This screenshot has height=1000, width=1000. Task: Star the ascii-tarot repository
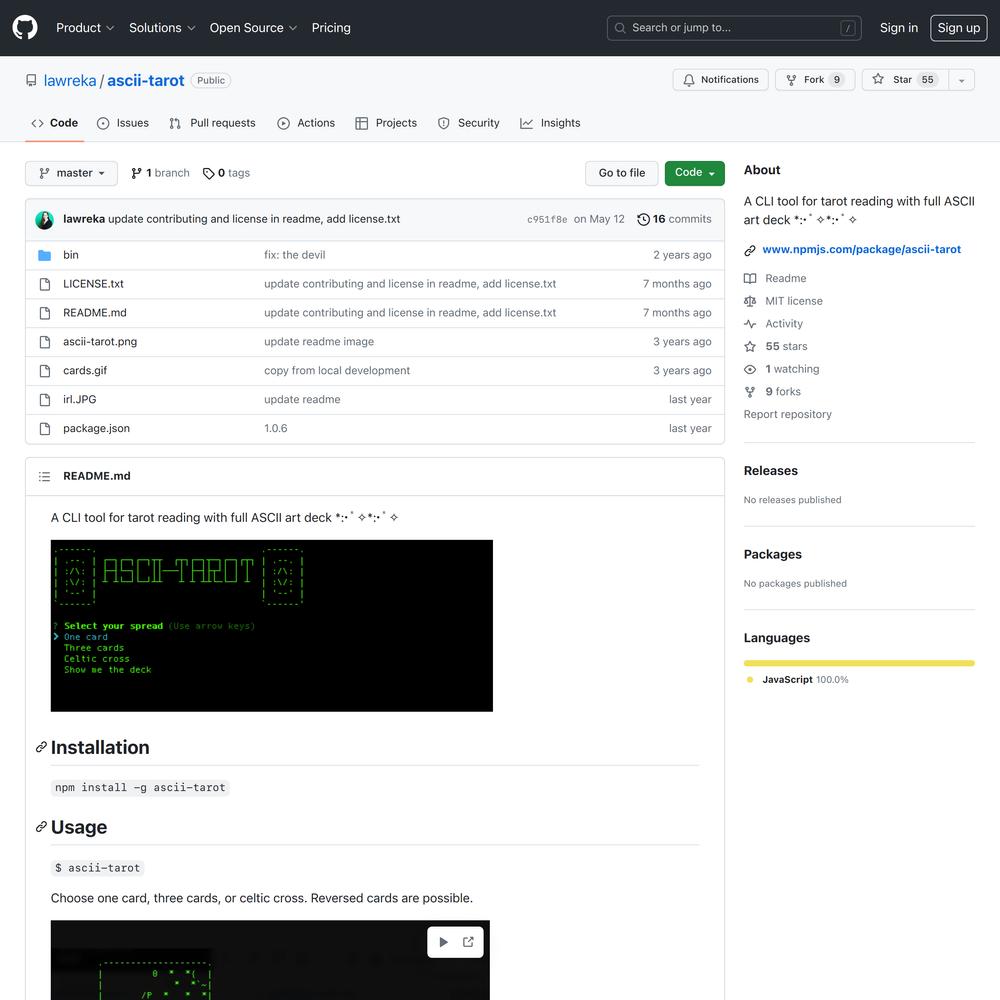pos(905,80)
